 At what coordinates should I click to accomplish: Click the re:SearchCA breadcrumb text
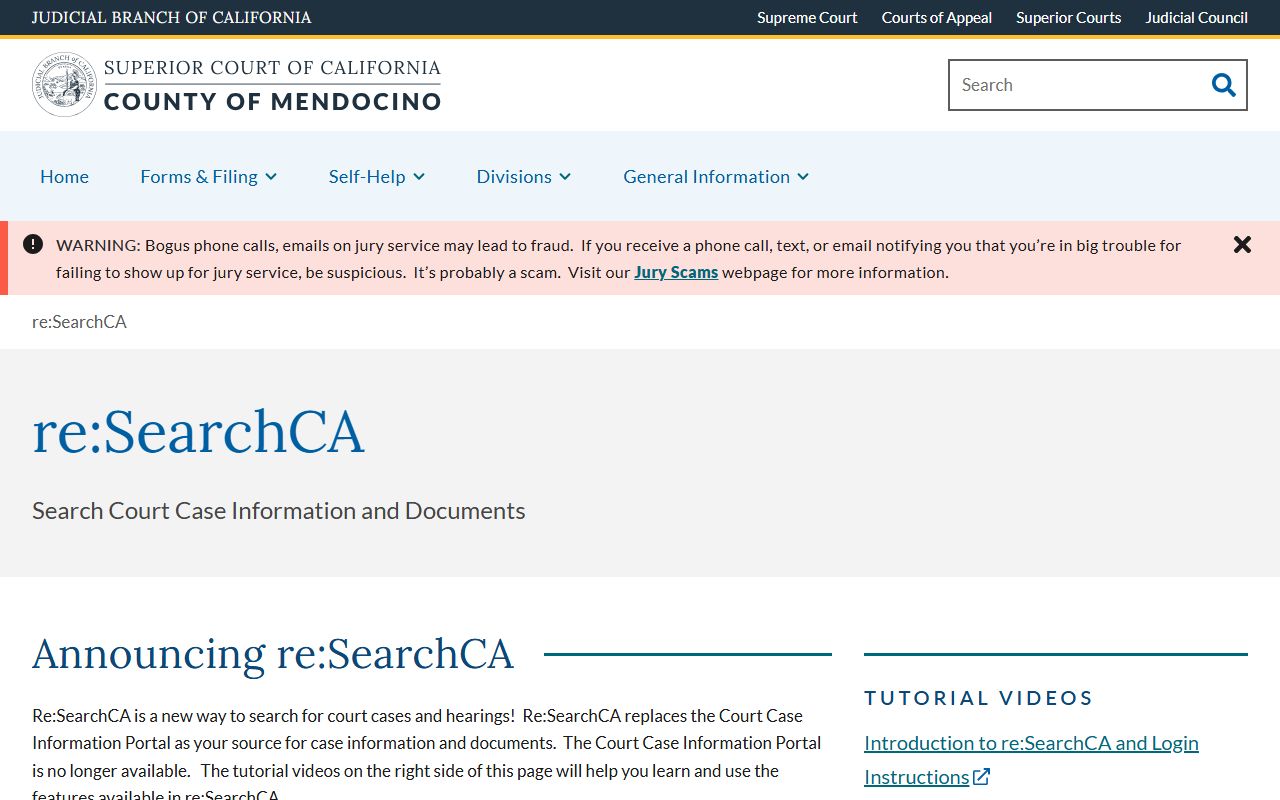[x=79, y=321]
